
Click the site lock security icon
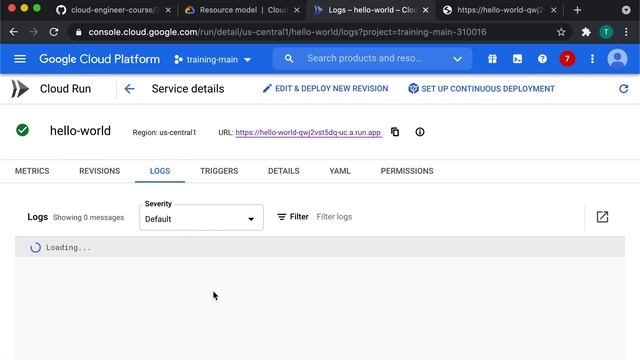tap(78, 32)
